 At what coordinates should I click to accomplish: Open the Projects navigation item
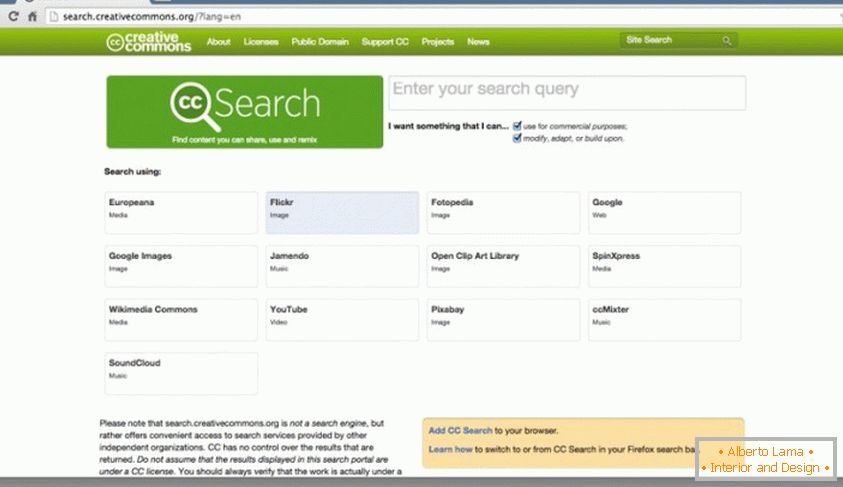click(x=438, y=42)
